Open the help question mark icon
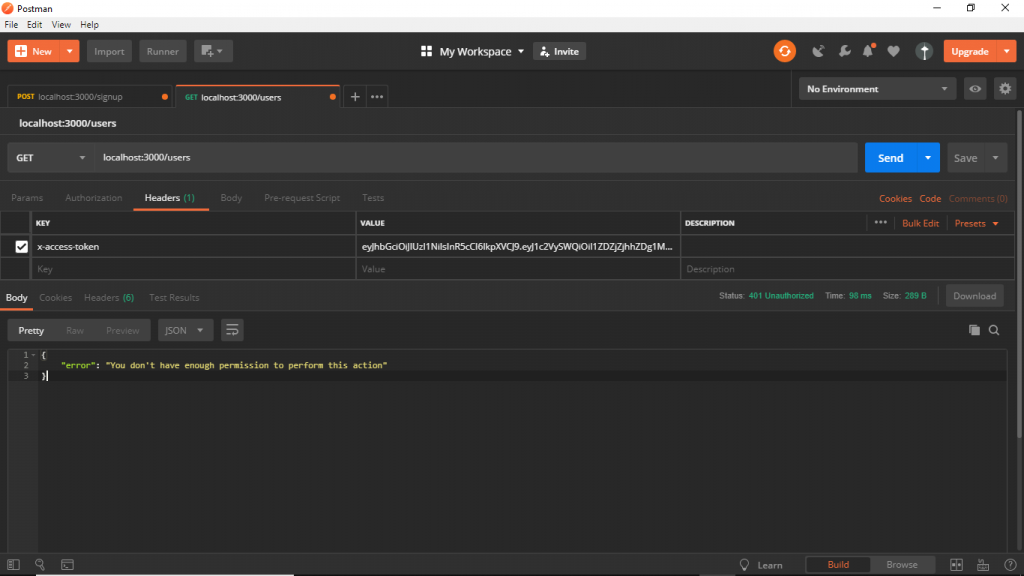 click(1010, 565)
